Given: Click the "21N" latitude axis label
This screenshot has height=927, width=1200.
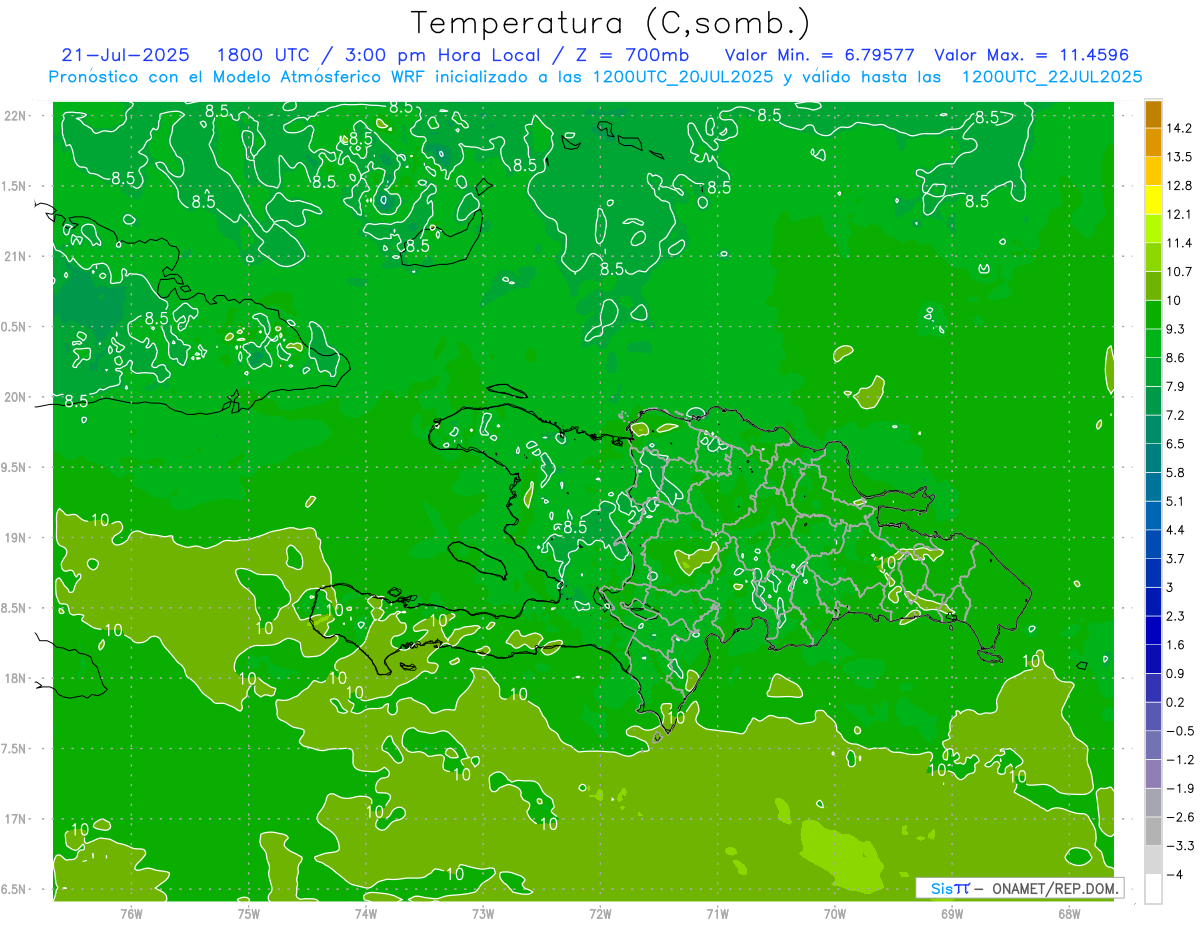Looking at the screenshot, I should [x=17, y=256].
